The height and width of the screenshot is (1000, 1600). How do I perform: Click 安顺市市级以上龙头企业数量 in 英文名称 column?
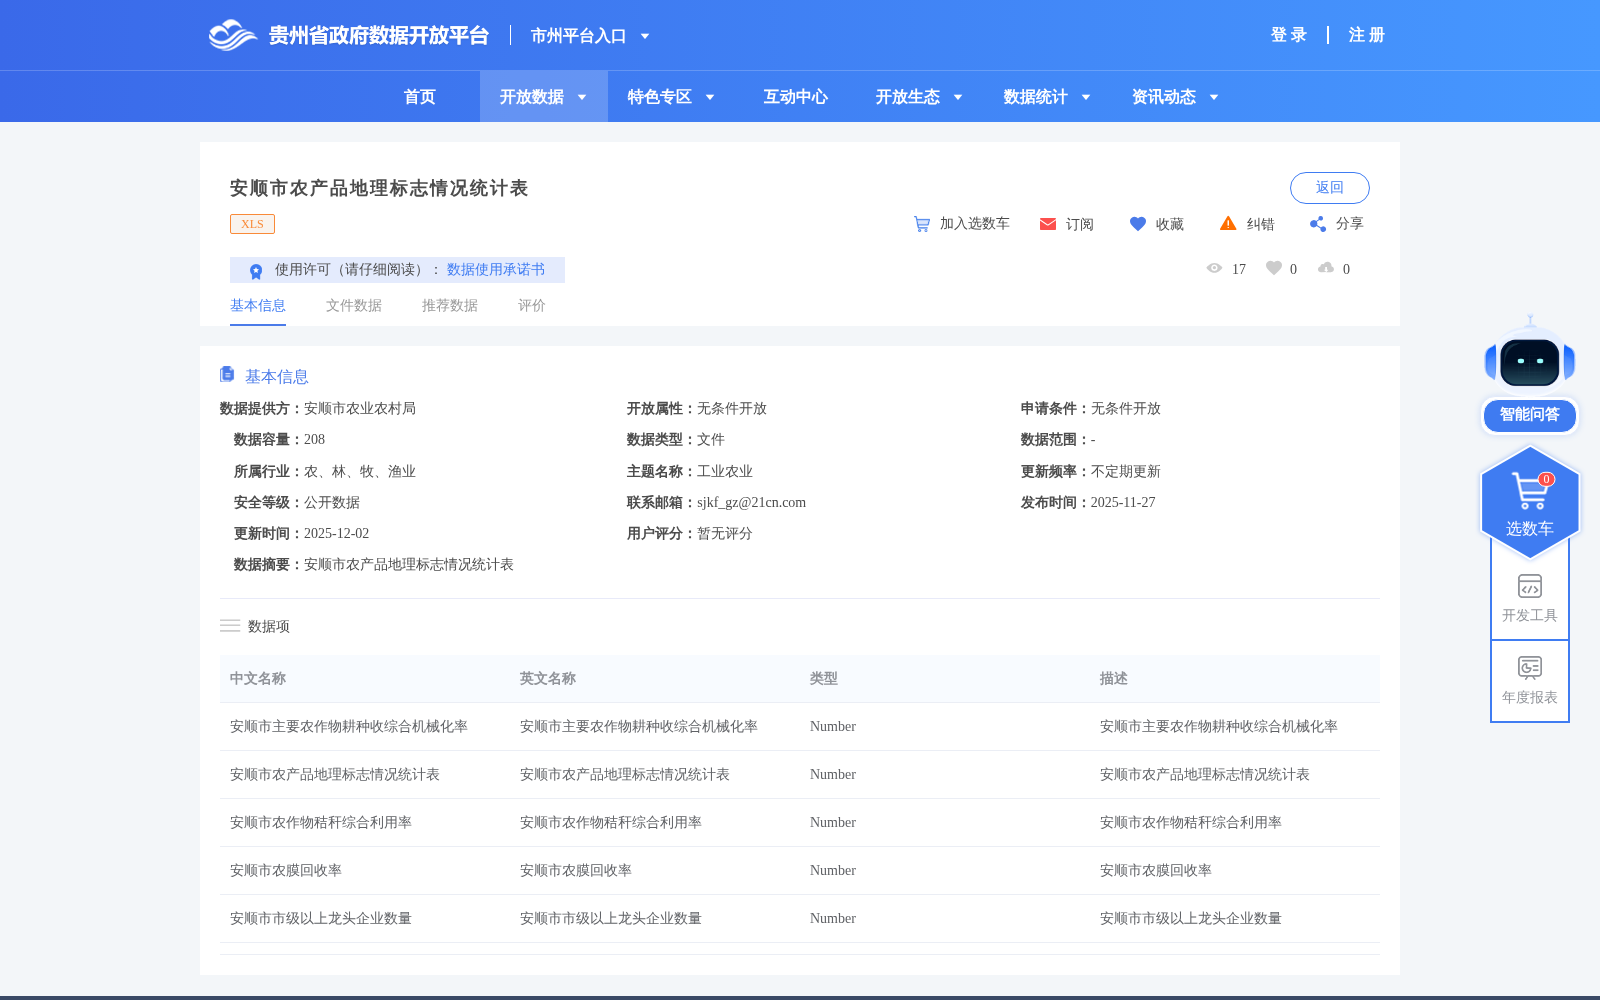tap(611, 919)
